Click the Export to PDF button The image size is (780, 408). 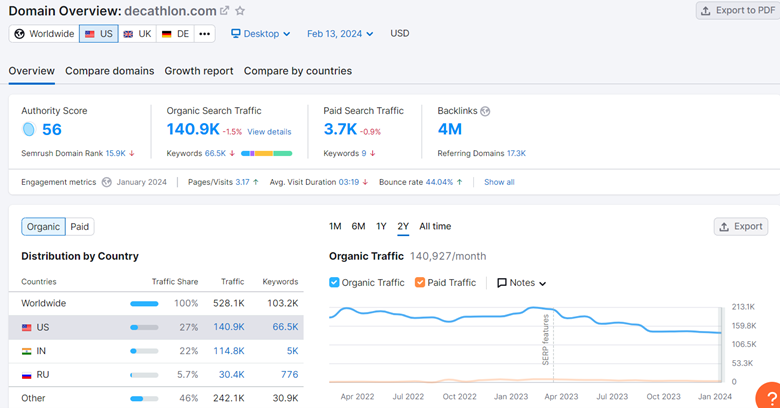click(738, 10)
